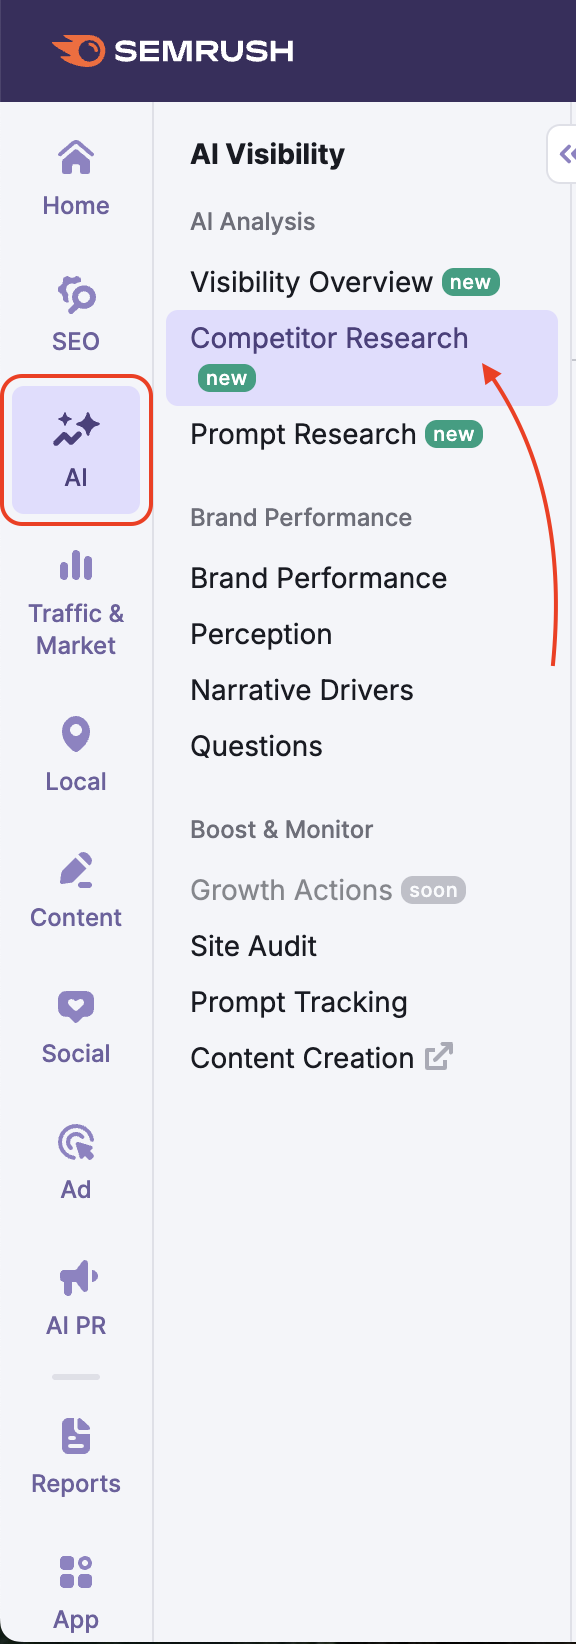Open the App grid icon
This screenshot has height=1644, width=576.
click(75, 1572)
